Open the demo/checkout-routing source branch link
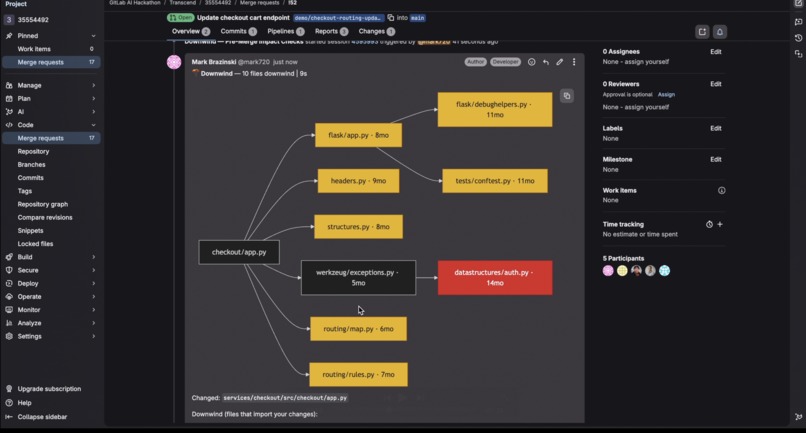 point(338,18)
